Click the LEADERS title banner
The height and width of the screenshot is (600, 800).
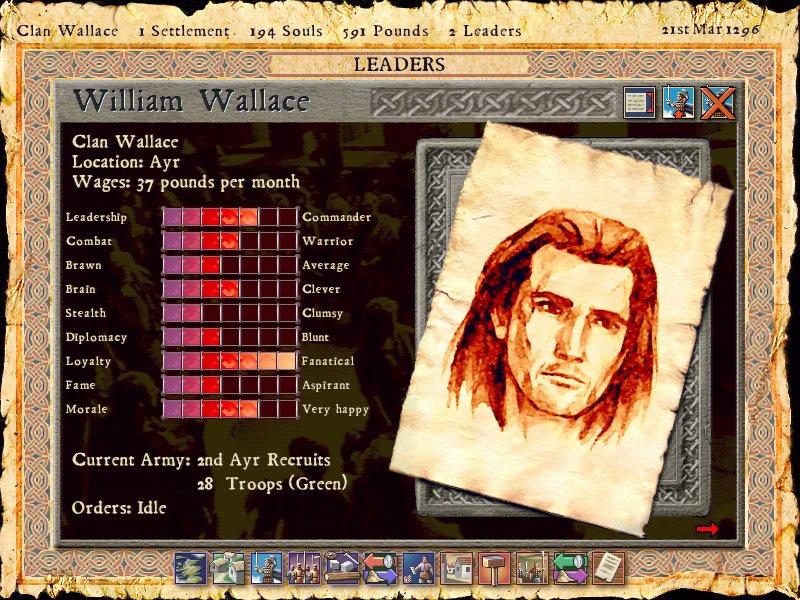point(399,65)
